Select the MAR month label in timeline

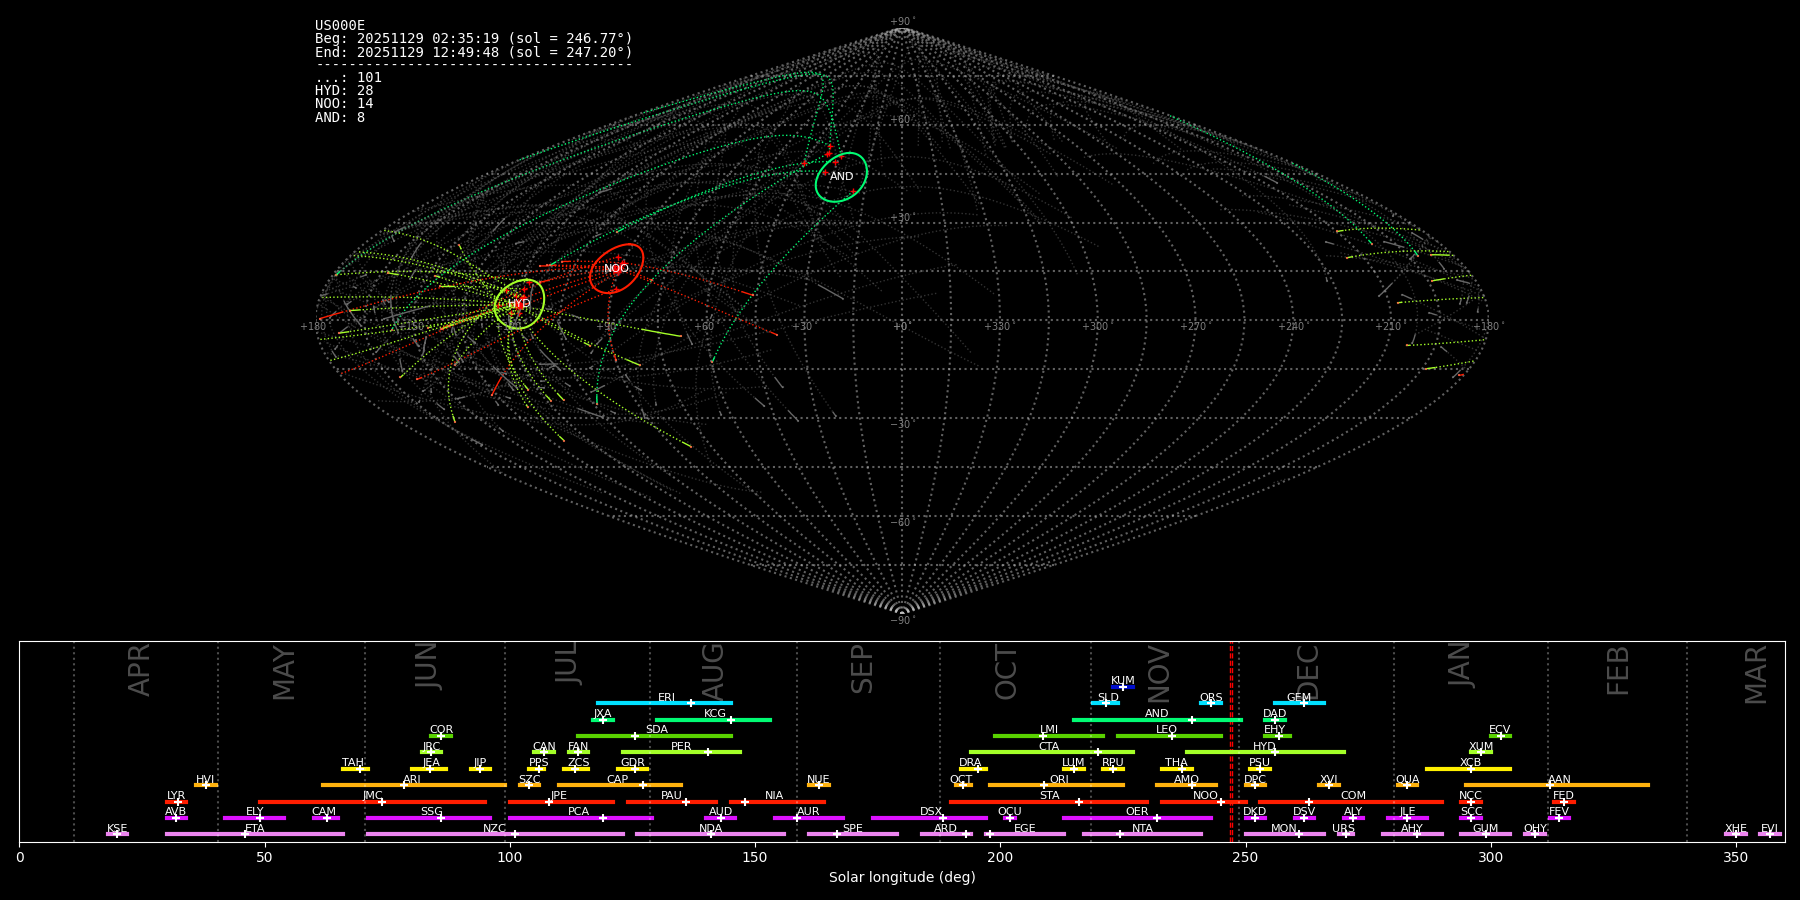click(x=1756, y=674)
